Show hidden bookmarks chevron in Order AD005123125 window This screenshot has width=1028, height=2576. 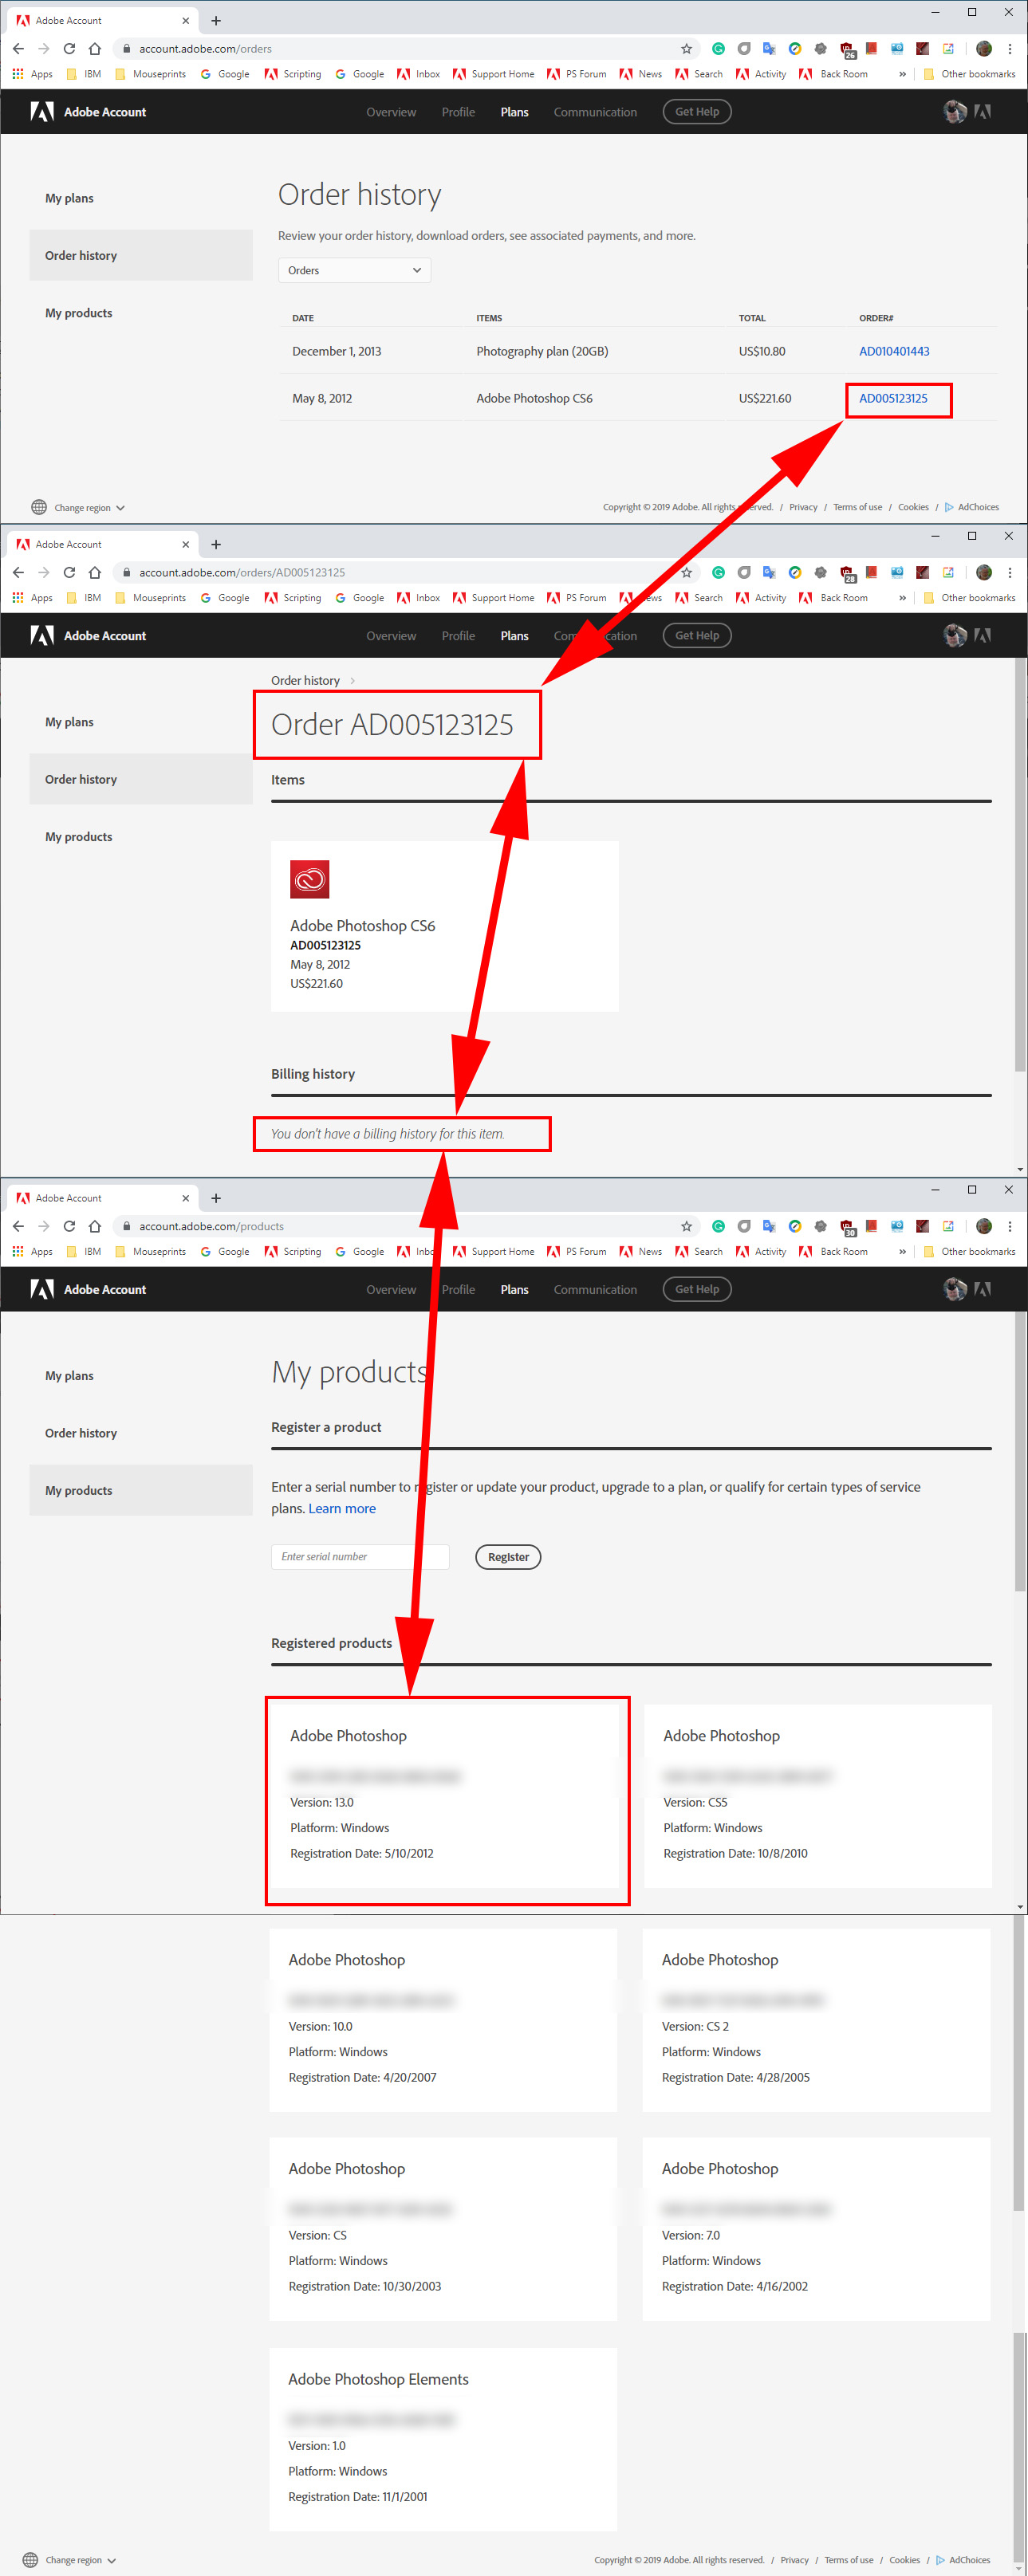click(902, 598)
